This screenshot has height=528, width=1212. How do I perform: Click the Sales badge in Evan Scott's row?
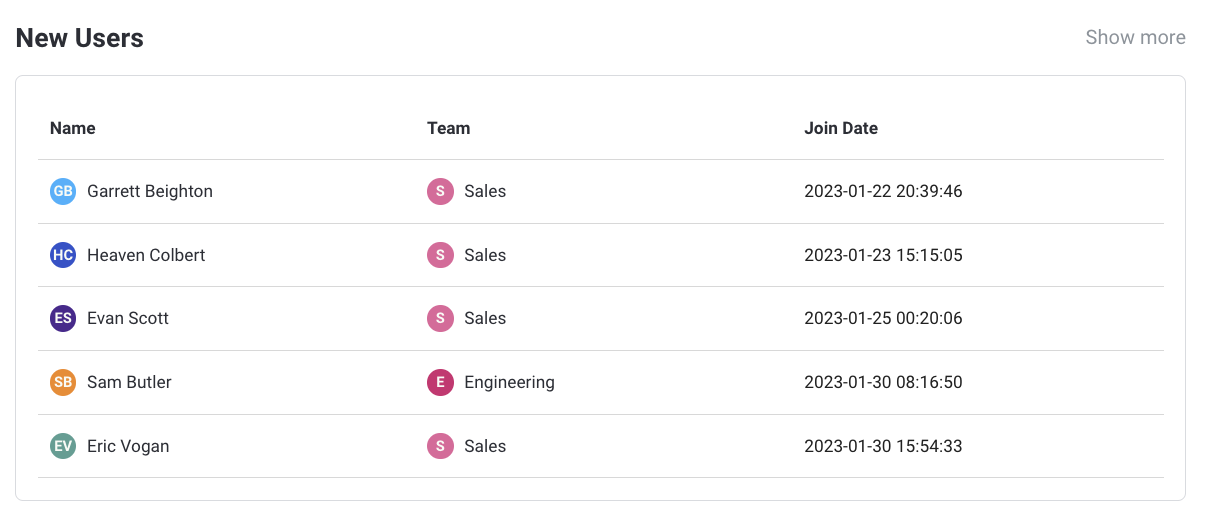coord(440,318)
